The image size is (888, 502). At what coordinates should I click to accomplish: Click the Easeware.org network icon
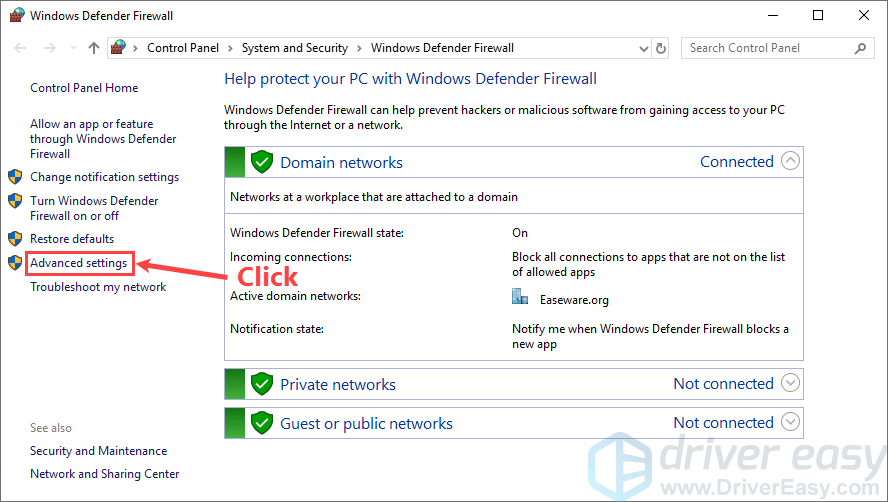click(520, 297)
